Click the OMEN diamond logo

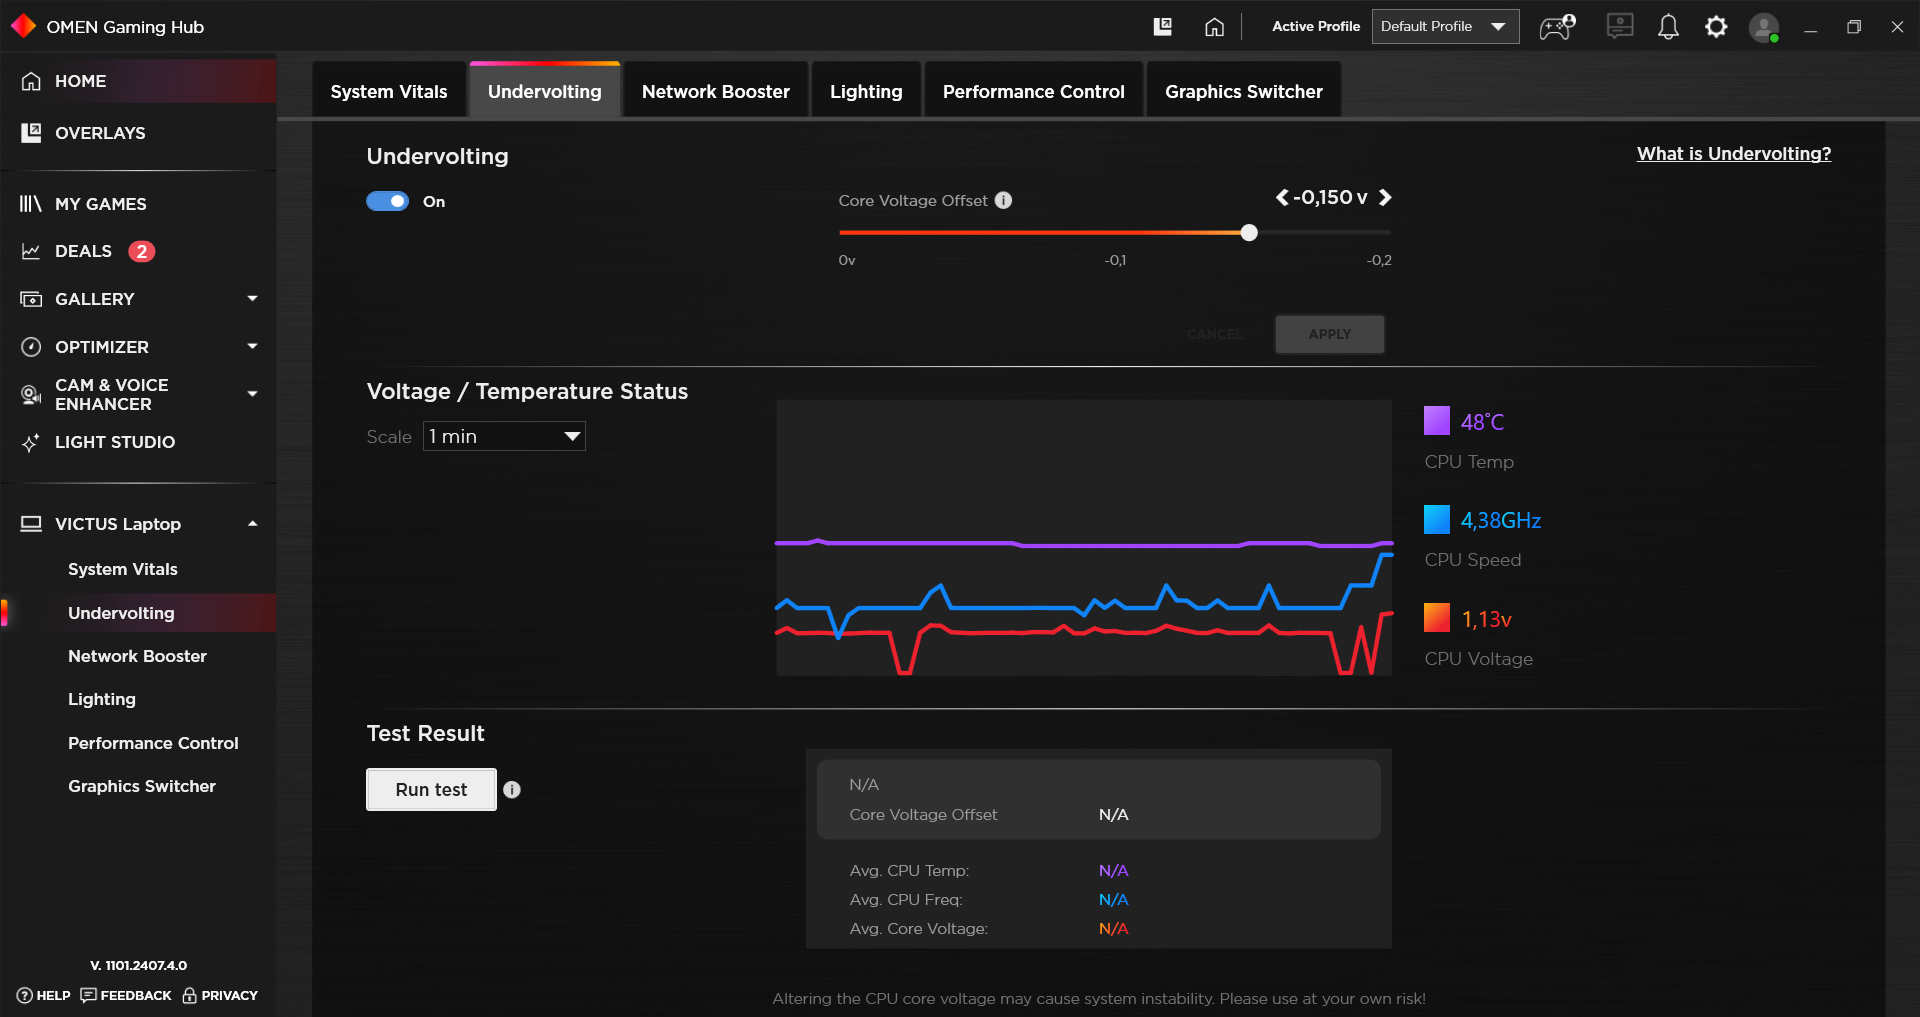(x=23, y=26)
